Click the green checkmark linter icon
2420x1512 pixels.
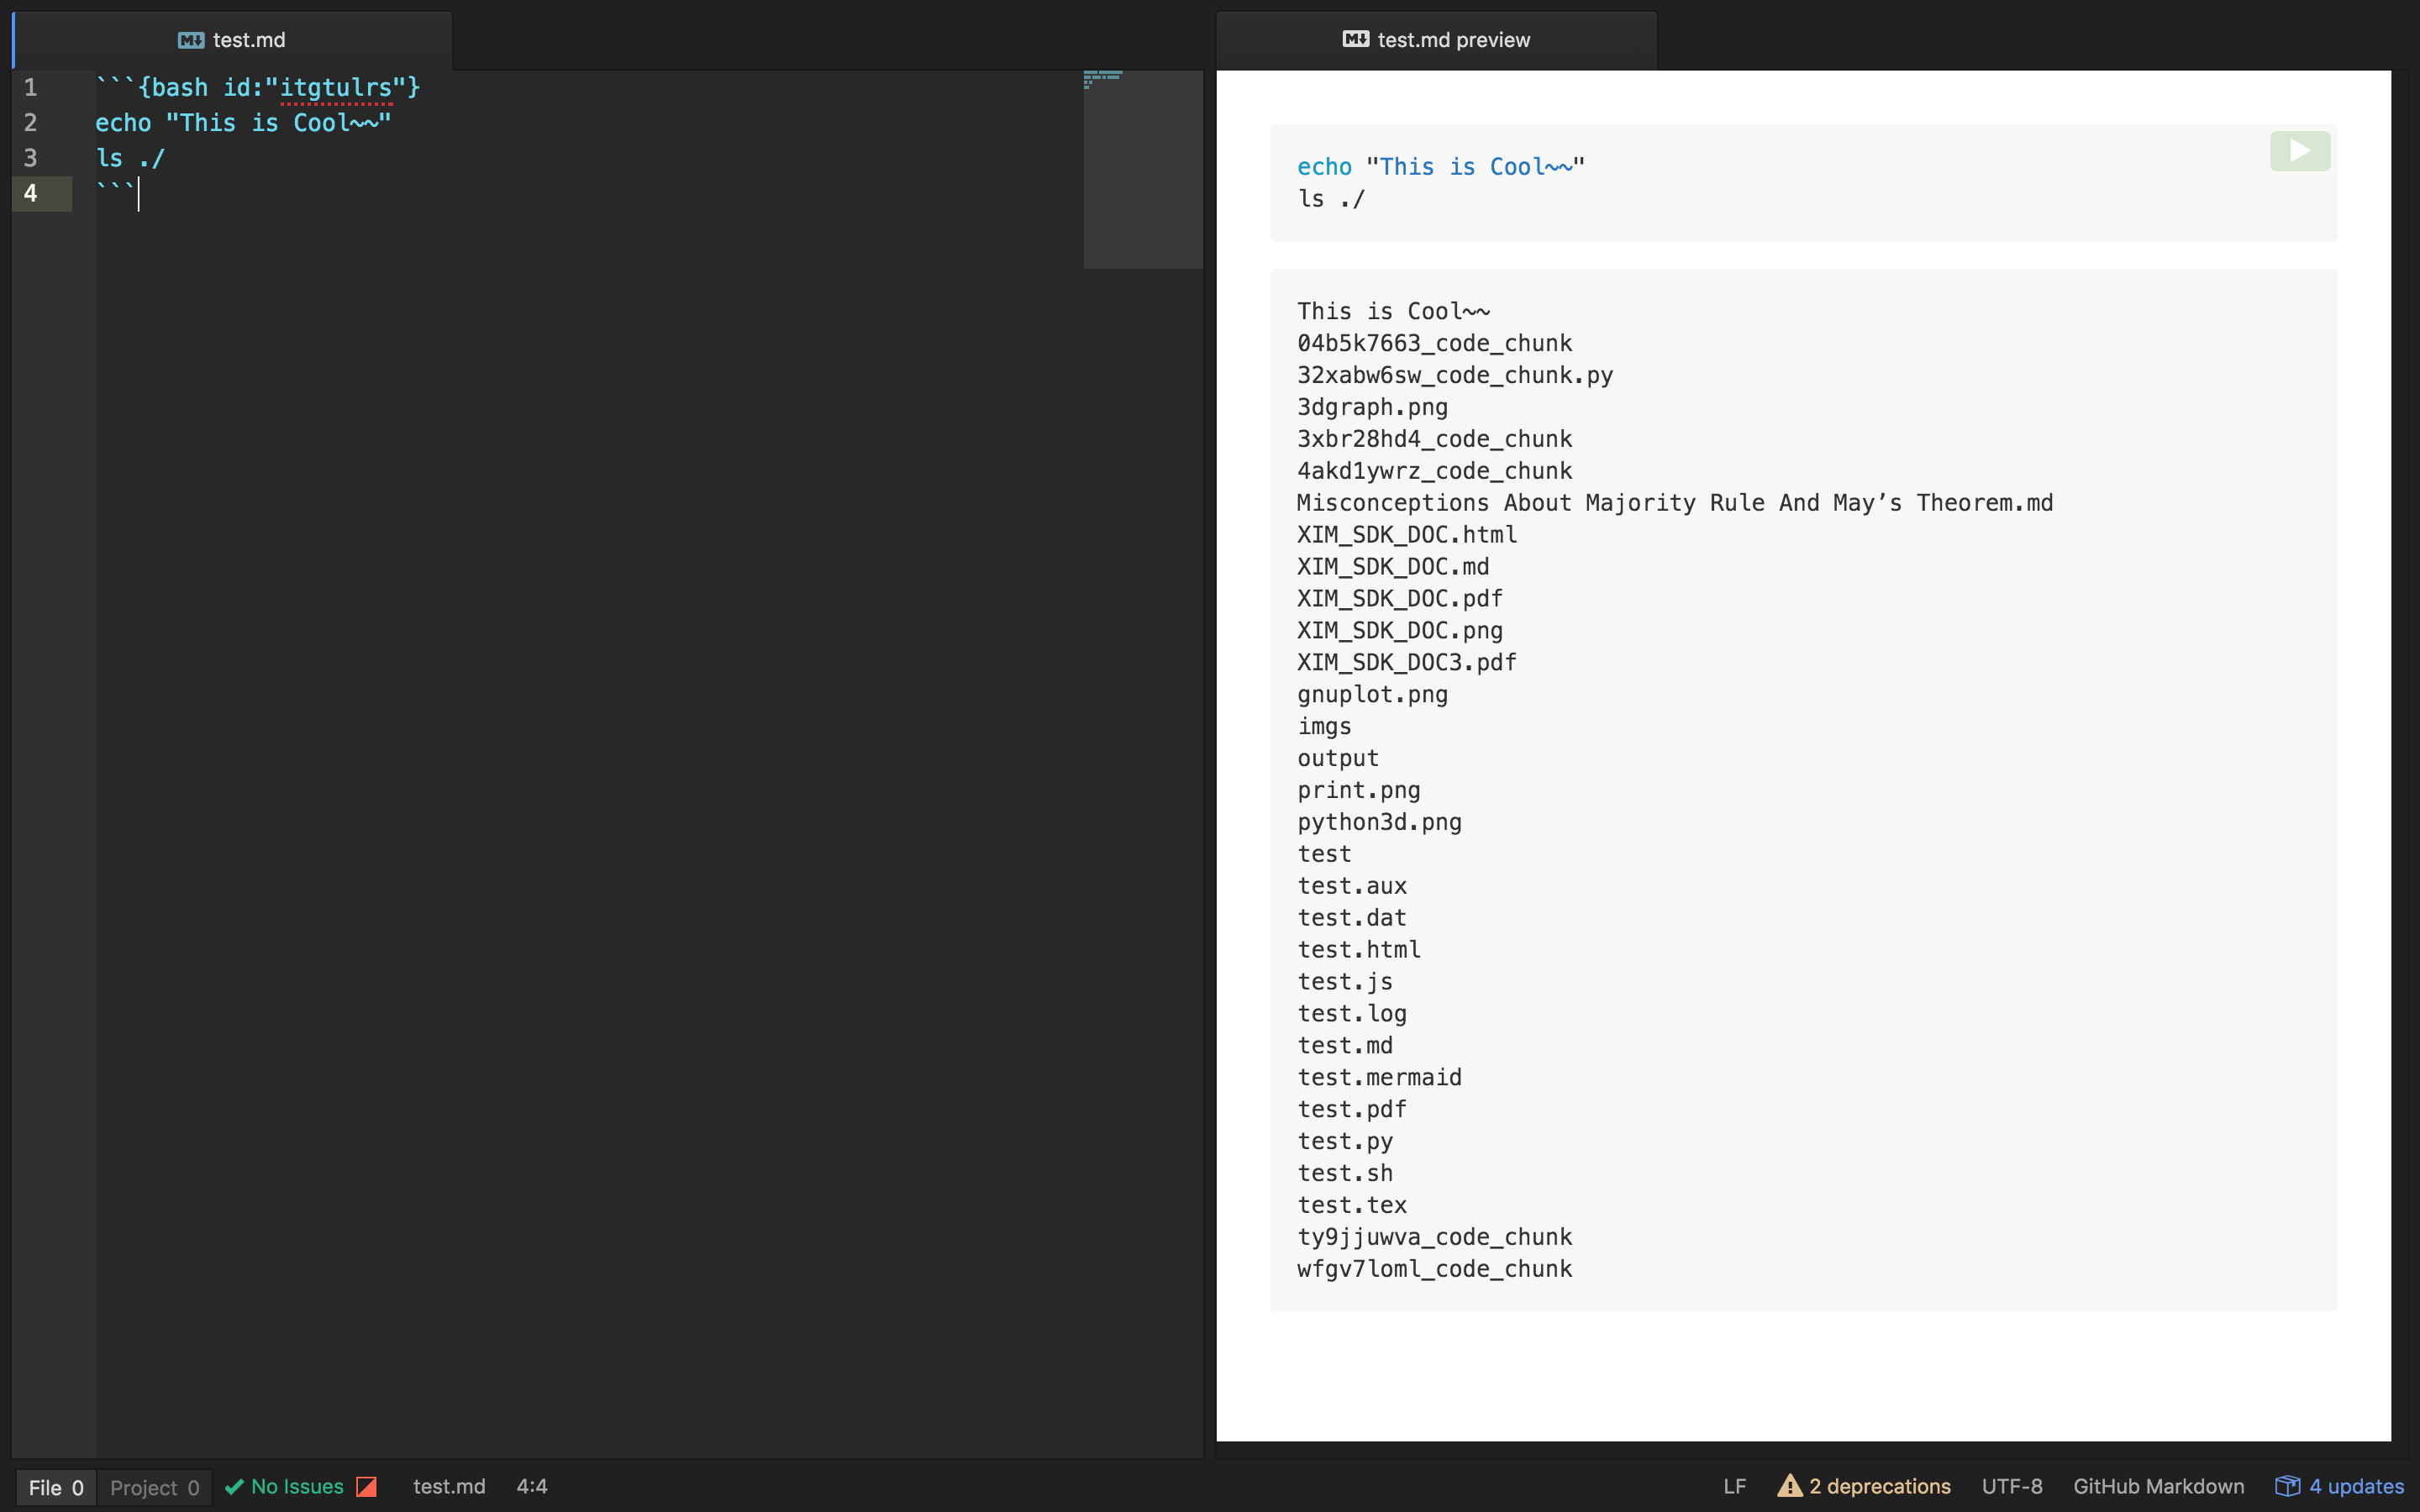click(x=234, y=1486)
